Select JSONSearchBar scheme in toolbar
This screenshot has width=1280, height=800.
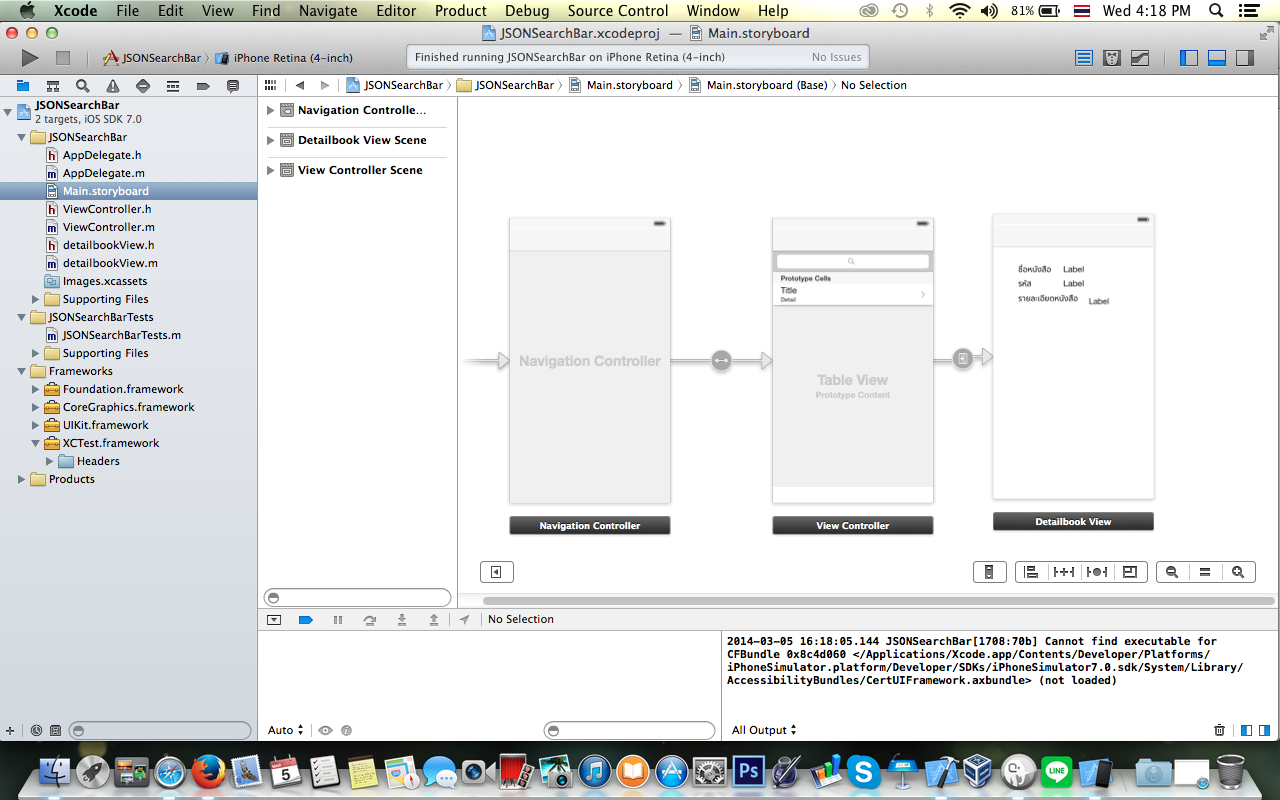[x=152, y=58]
